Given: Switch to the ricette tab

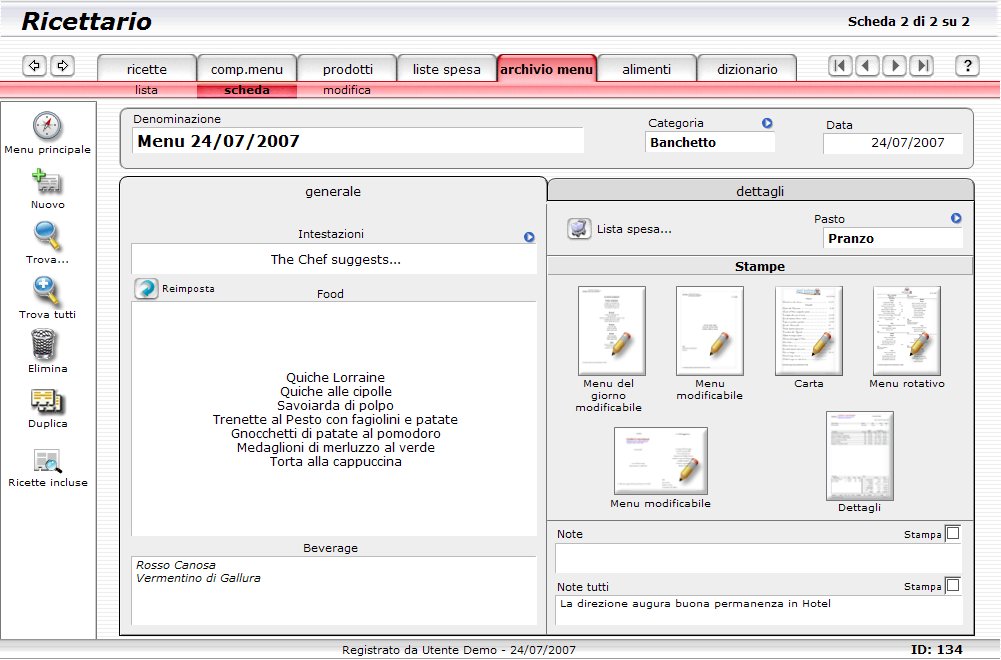Looking at the screenshot, I should coord(147,69).
